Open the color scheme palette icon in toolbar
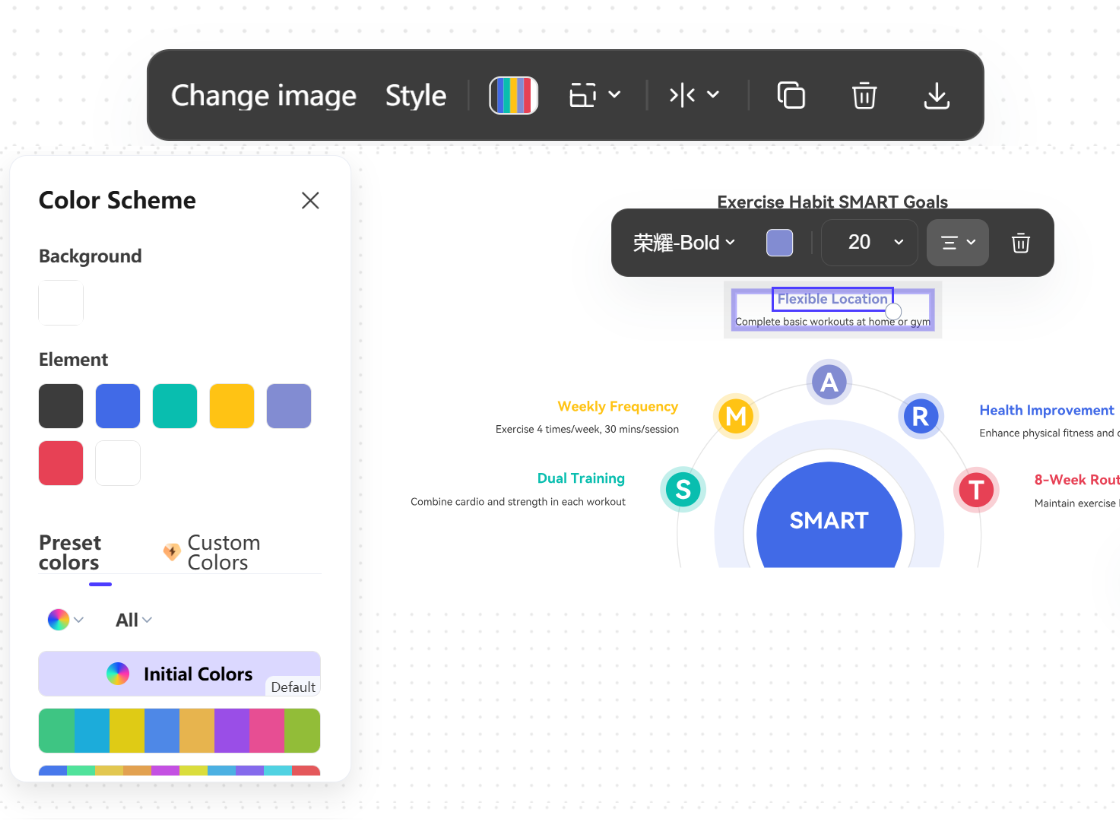 pos(513,95)
